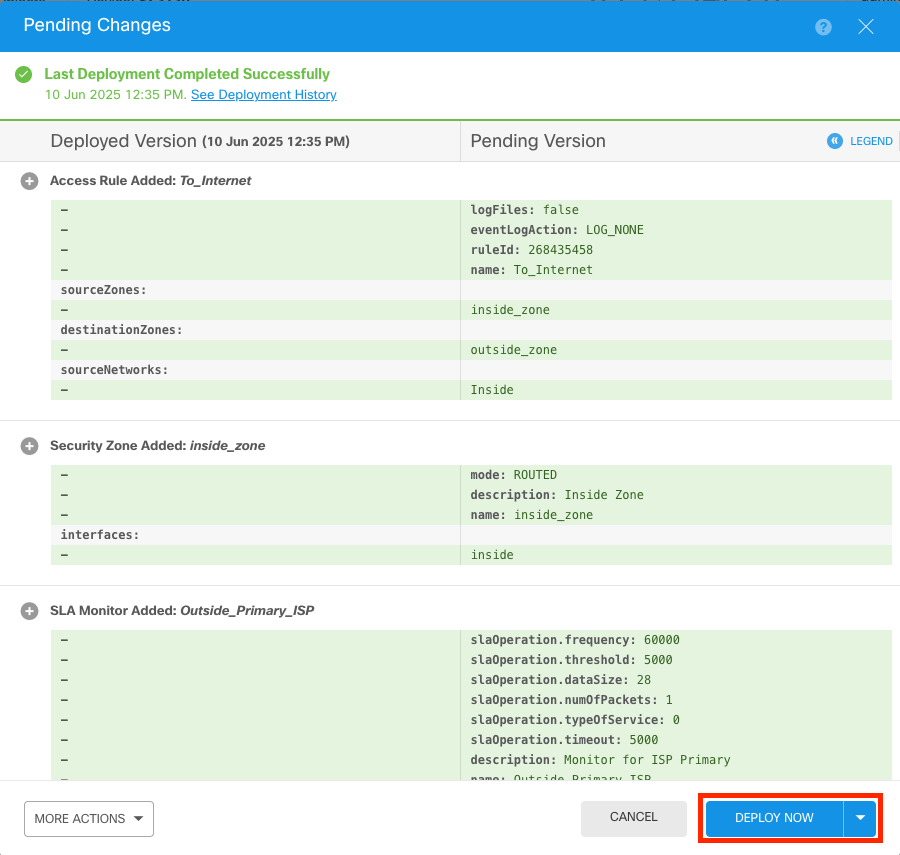
Task: Click the 'slaOperation.threshold: 5000' line
Action: coord(571,660)
